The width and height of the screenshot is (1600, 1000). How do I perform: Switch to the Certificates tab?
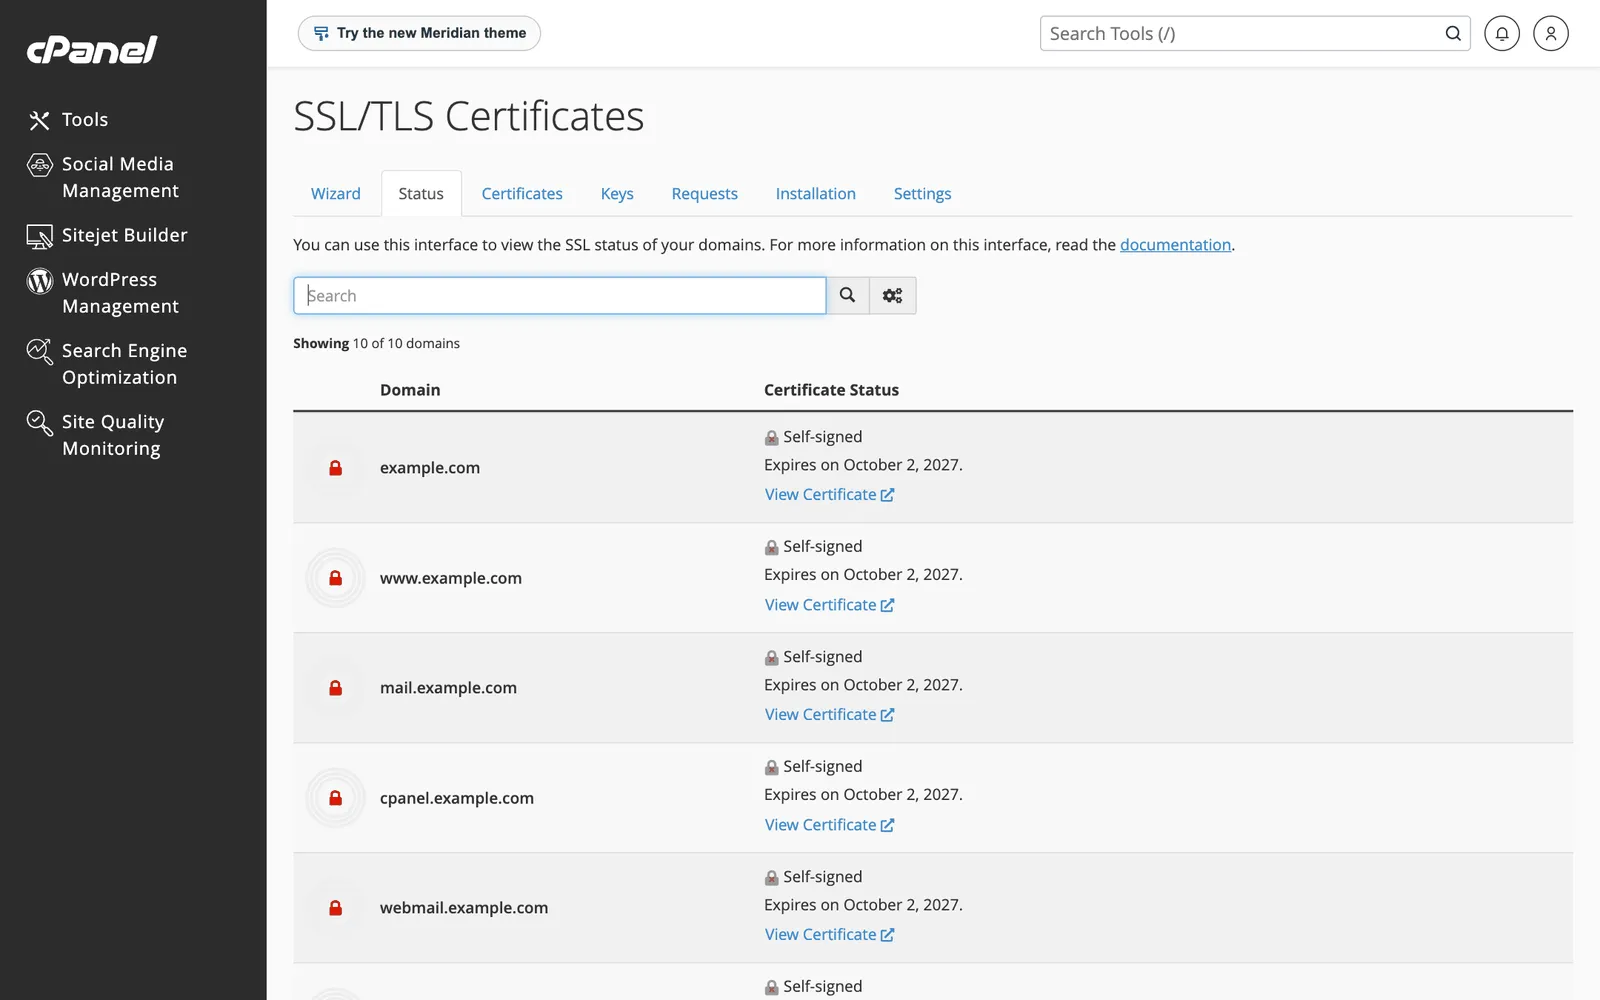coord(522,194)
